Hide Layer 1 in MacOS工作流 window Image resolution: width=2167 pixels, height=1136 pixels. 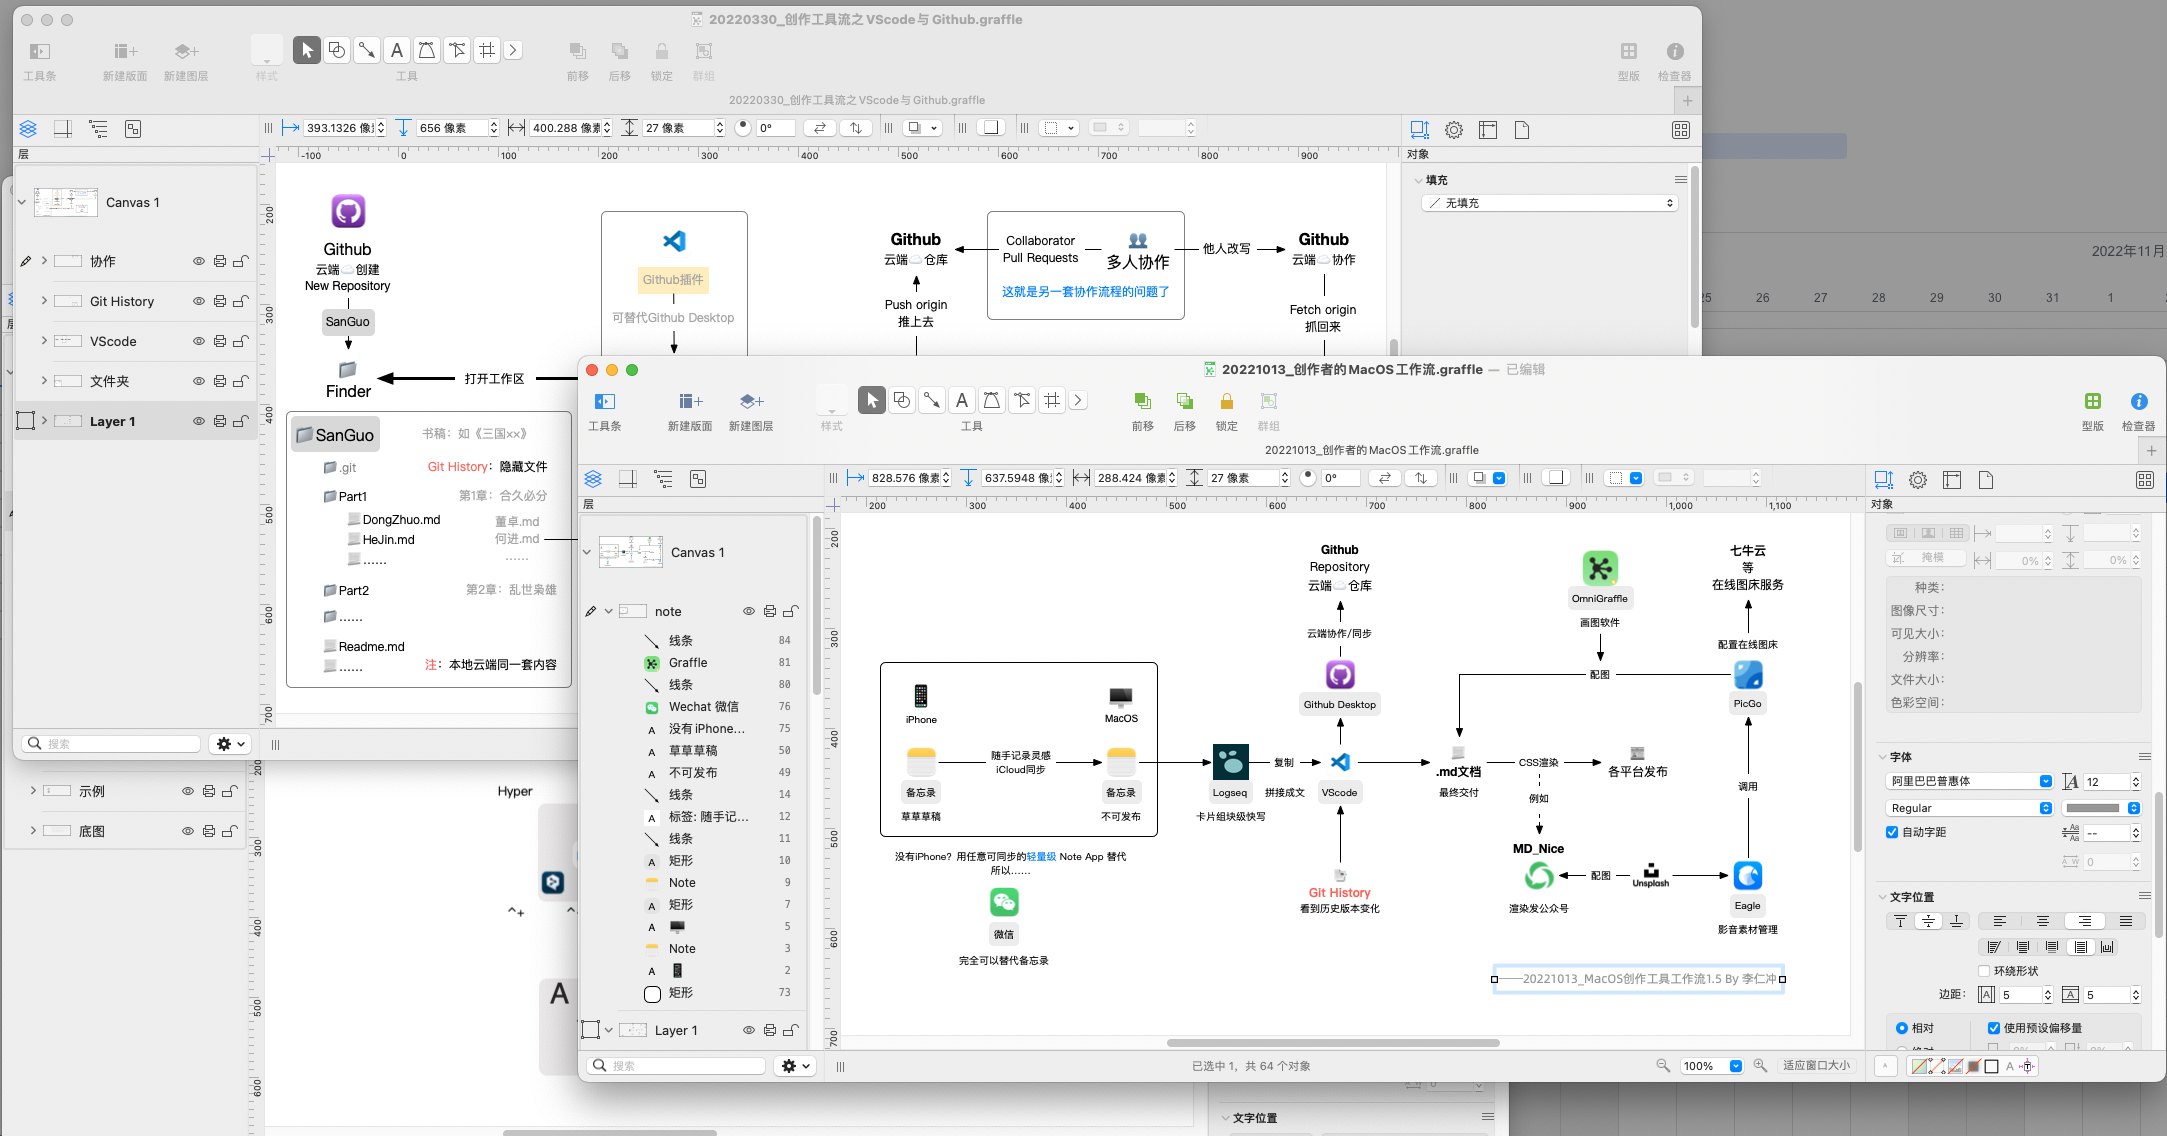748,1030
